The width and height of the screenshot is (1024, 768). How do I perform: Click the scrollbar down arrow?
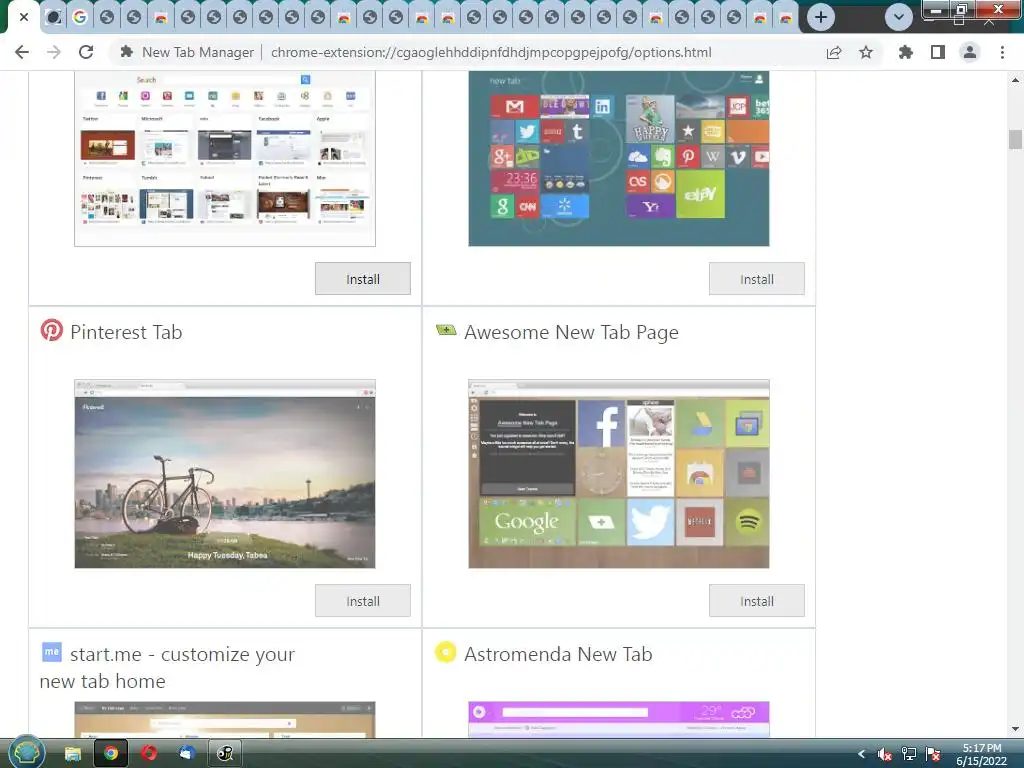[x=1015, y=729]
